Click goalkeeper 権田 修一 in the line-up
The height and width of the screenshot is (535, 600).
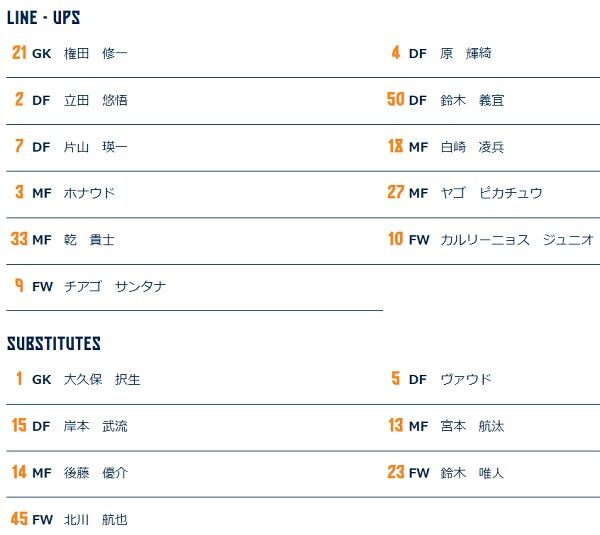(x=95, y=54)
